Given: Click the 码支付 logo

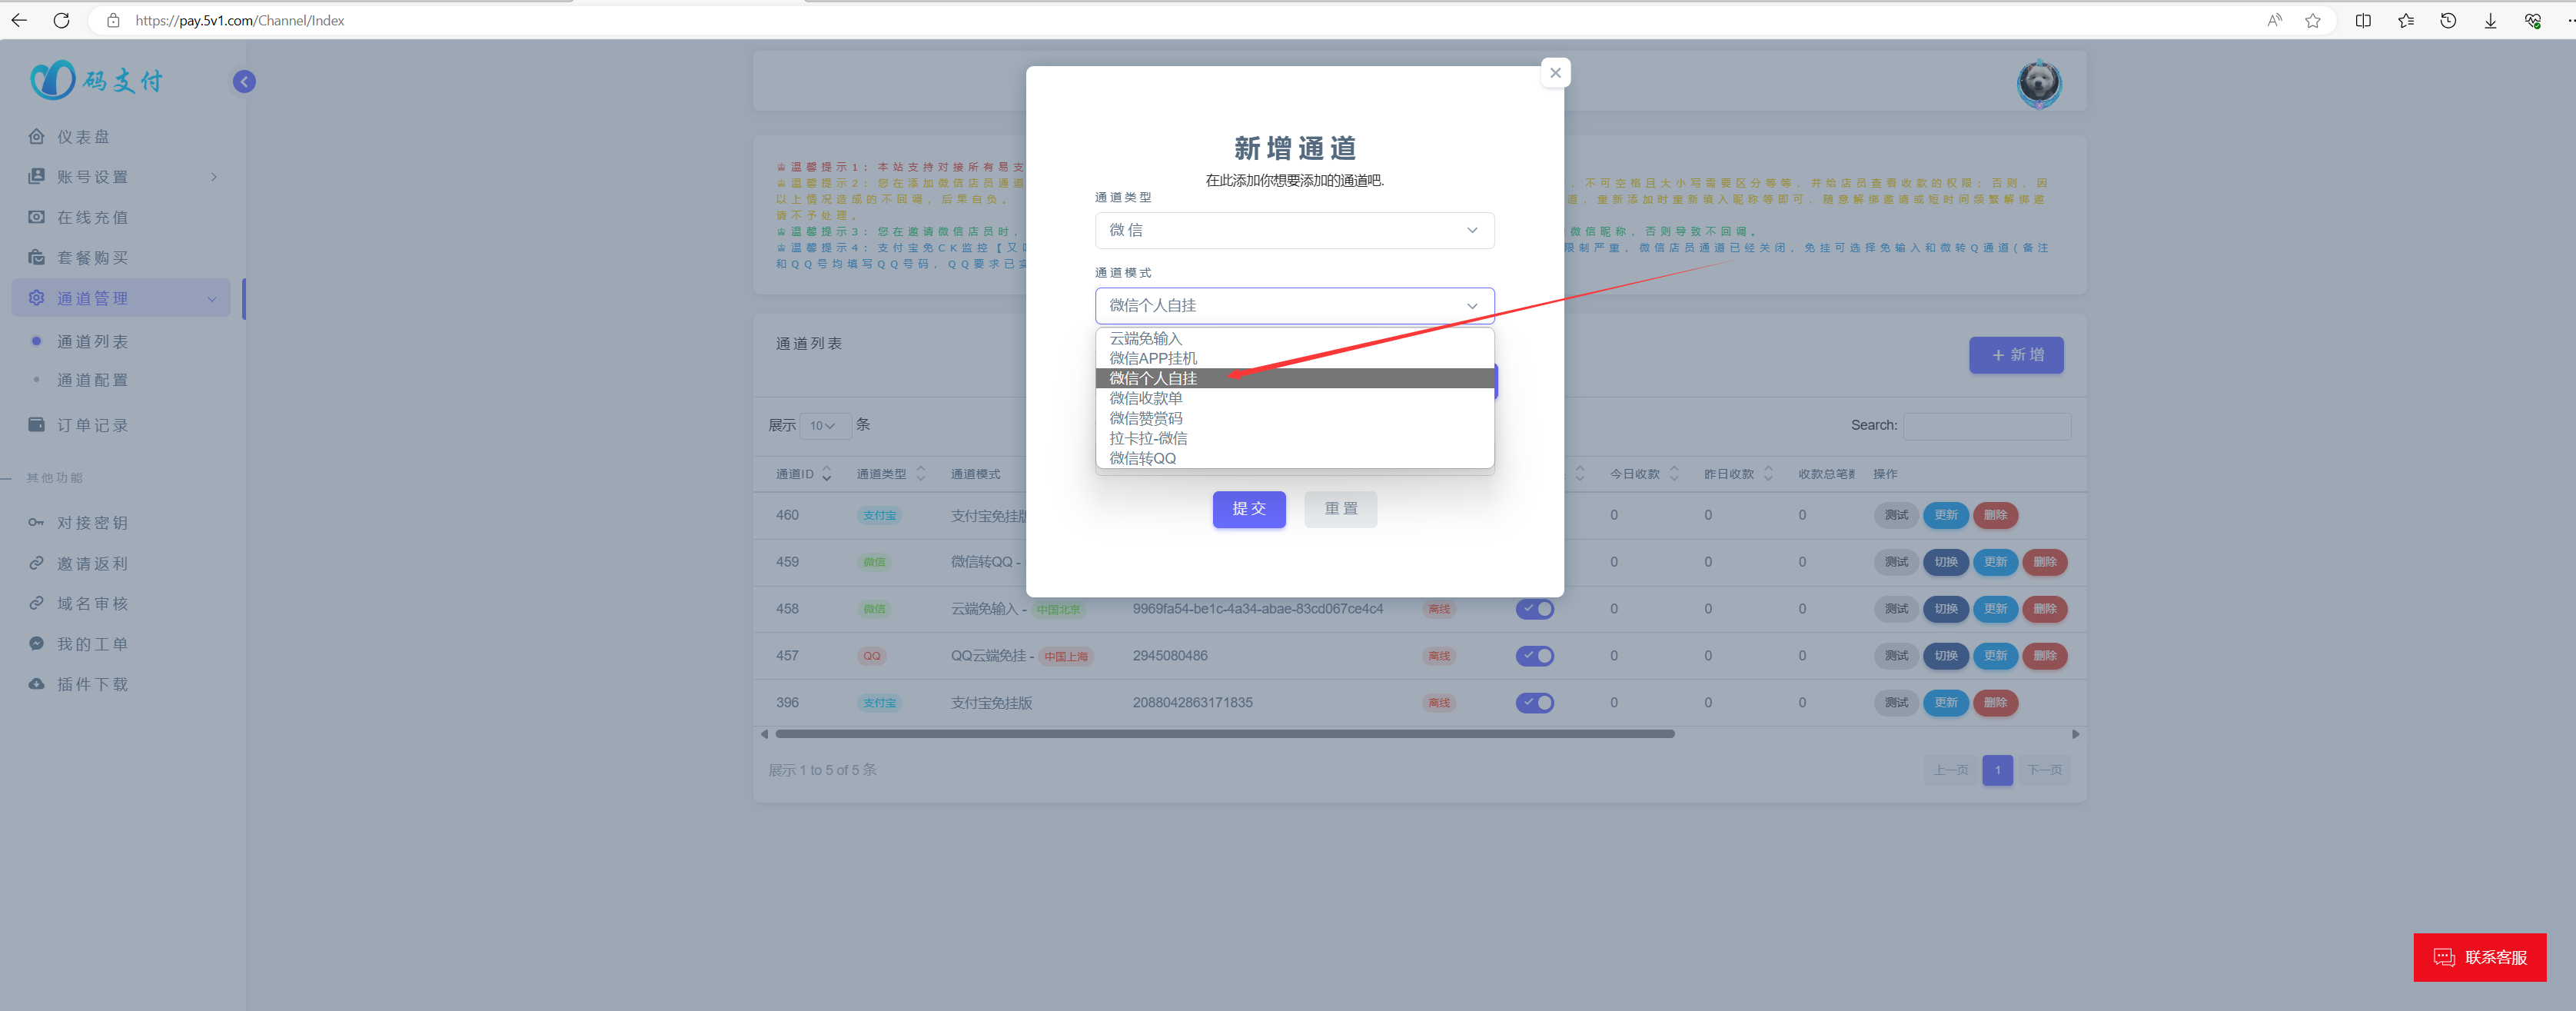Looking at the screenshot, I should 96,80.
